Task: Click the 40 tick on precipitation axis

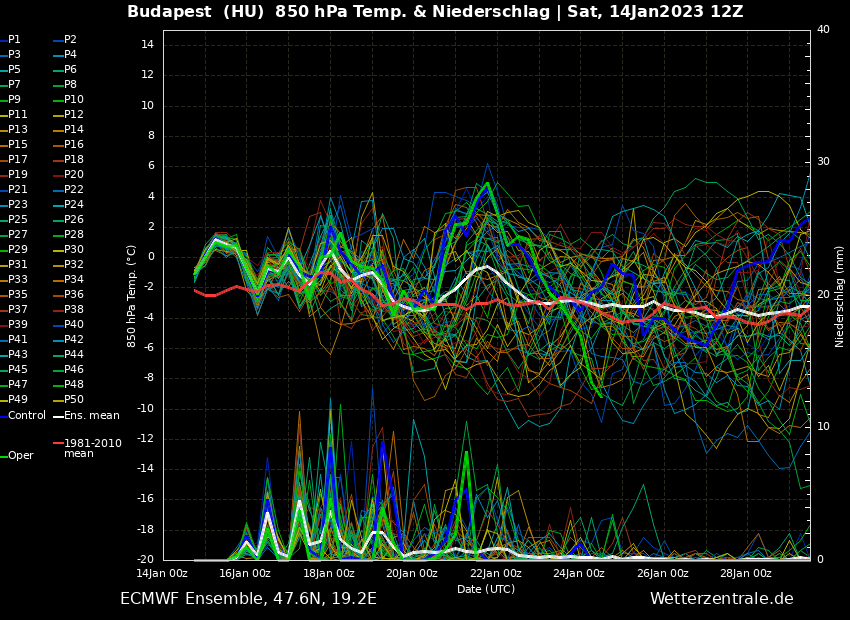Action: (823, 30)
